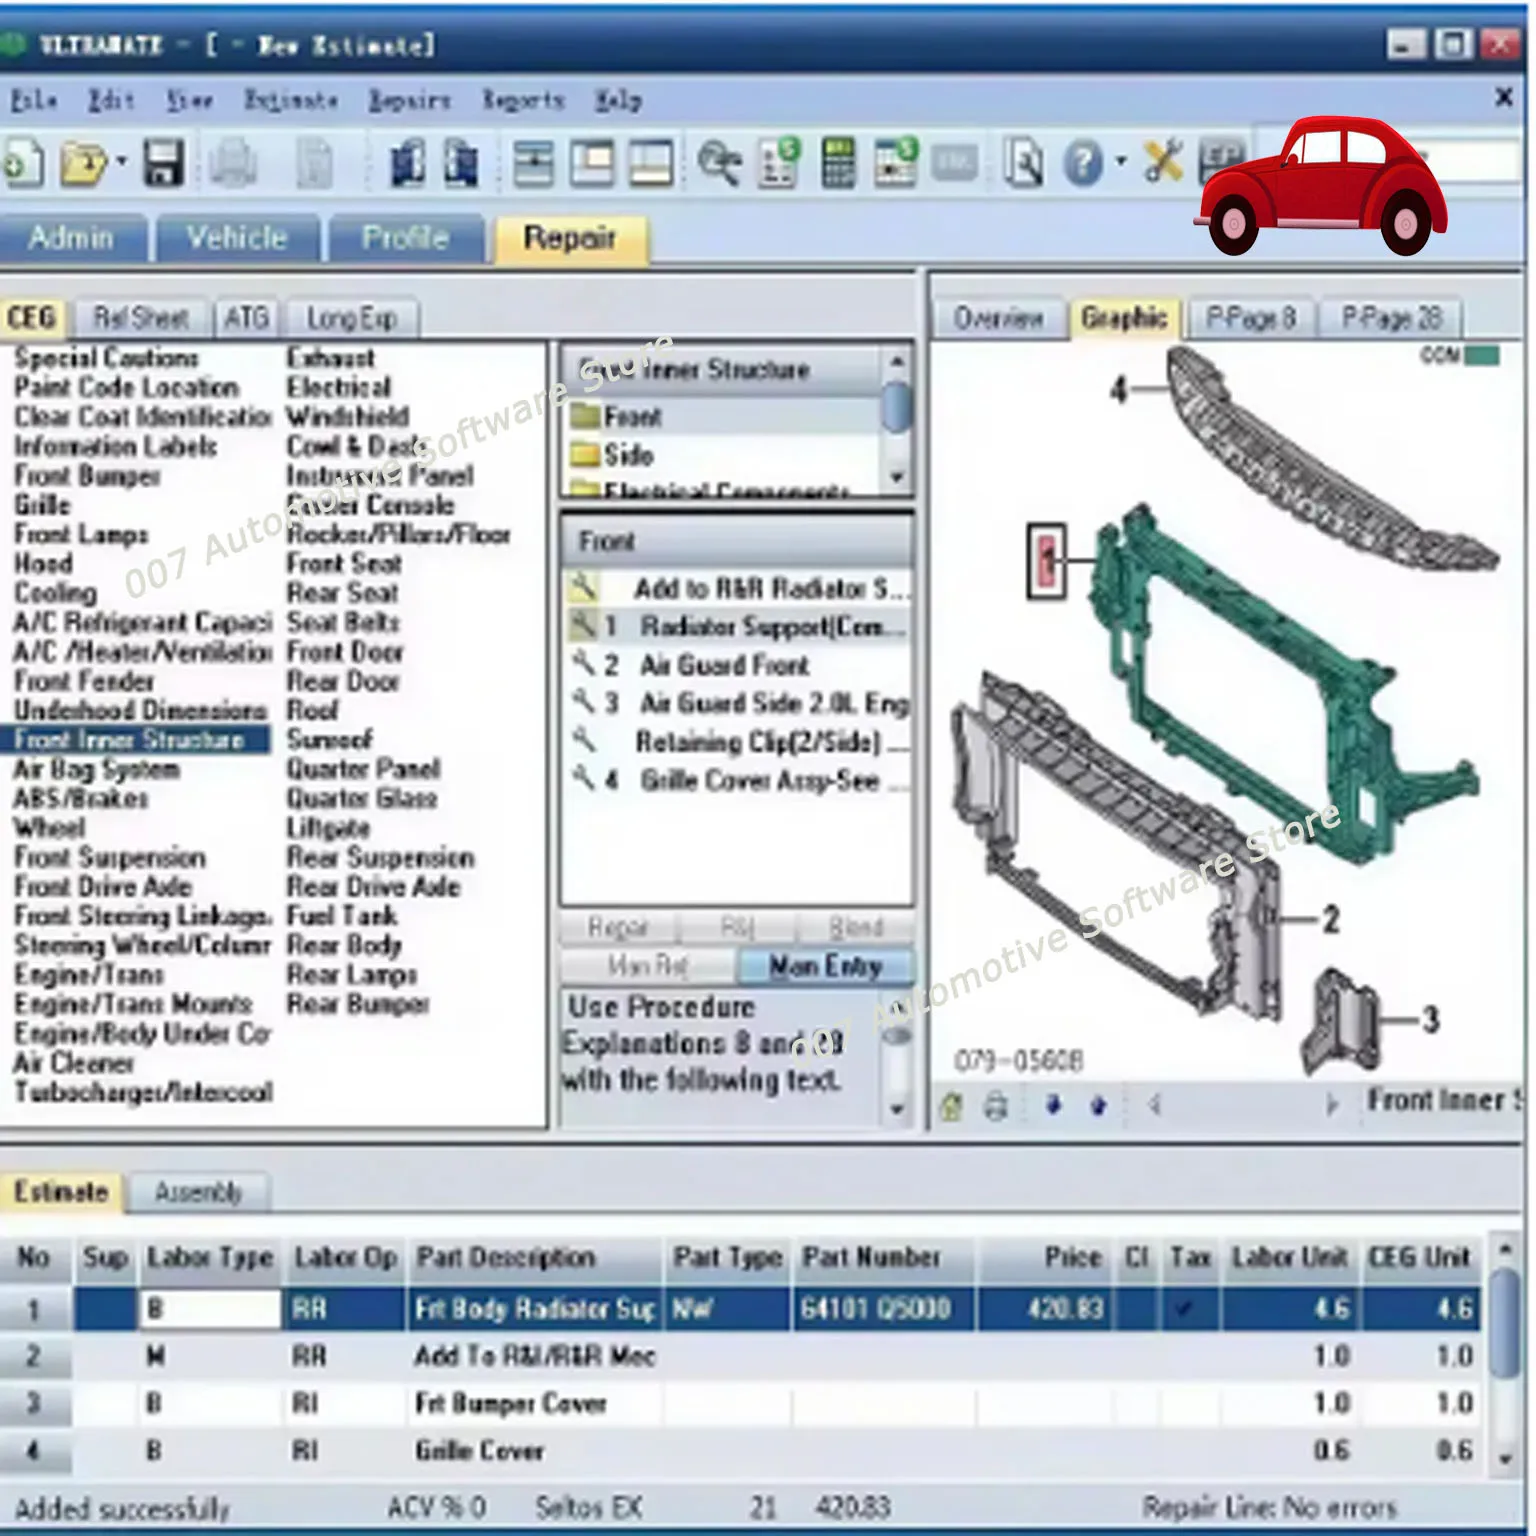Click the Labor Type cell in row 1
Screen dimensions: 1536x1536
click(x=209, y=1309)
